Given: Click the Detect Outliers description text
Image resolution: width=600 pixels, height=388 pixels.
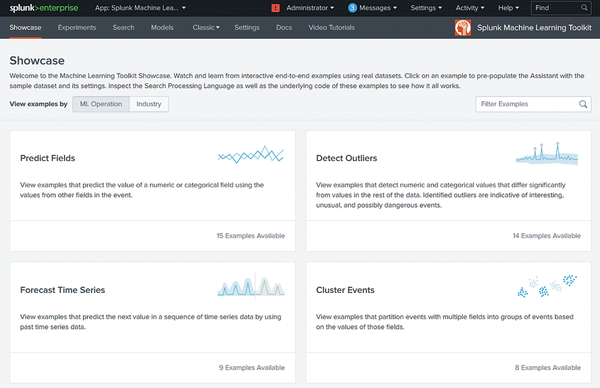Looking at the screenshot, I should click(441, 195).
